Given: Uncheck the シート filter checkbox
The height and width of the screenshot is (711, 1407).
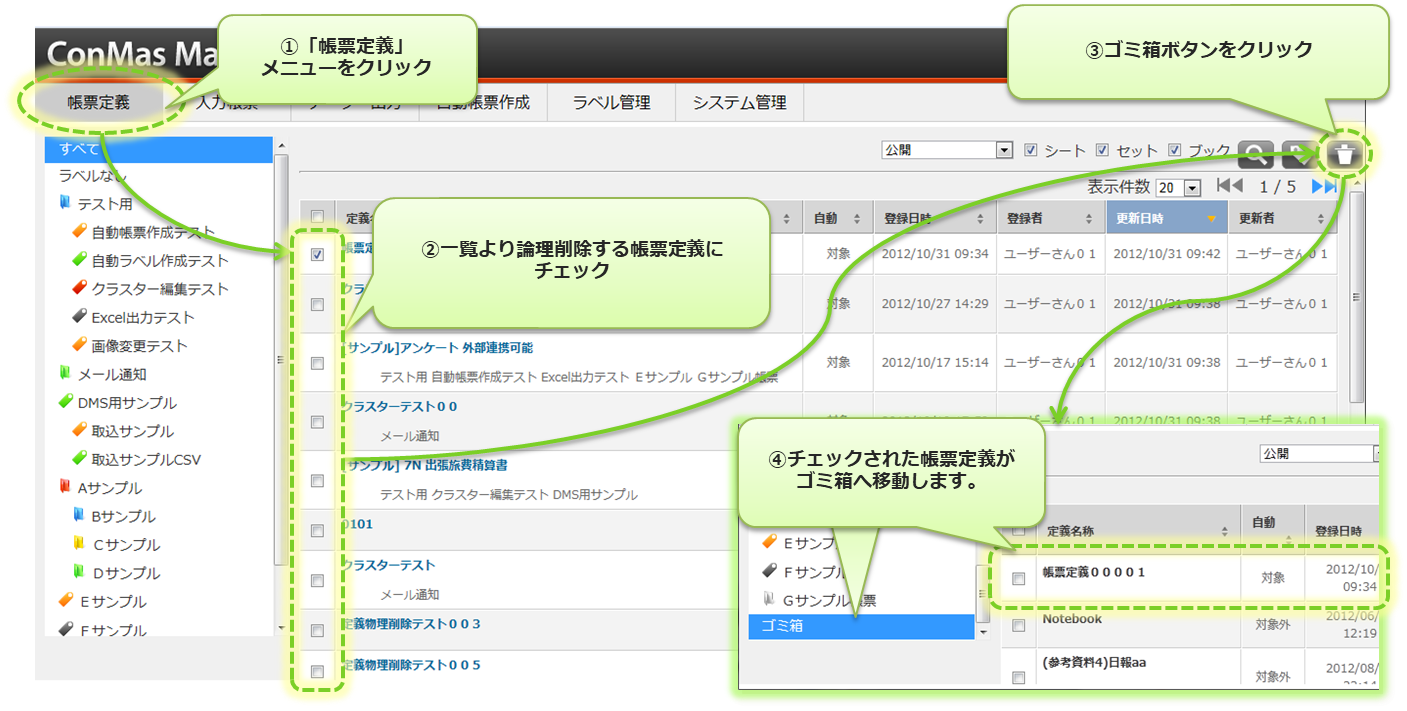Looking at the screenshot, I should point(1031,150).
